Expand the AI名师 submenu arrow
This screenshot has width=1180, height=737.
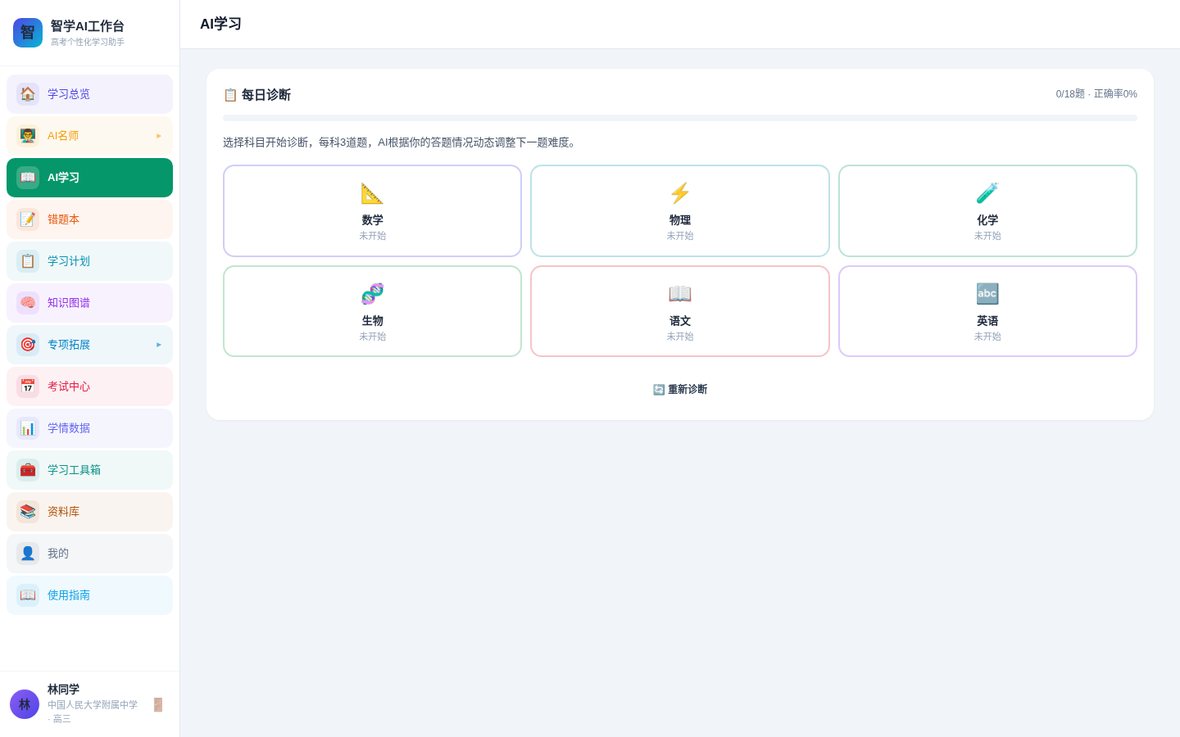[x=159, y=136]
